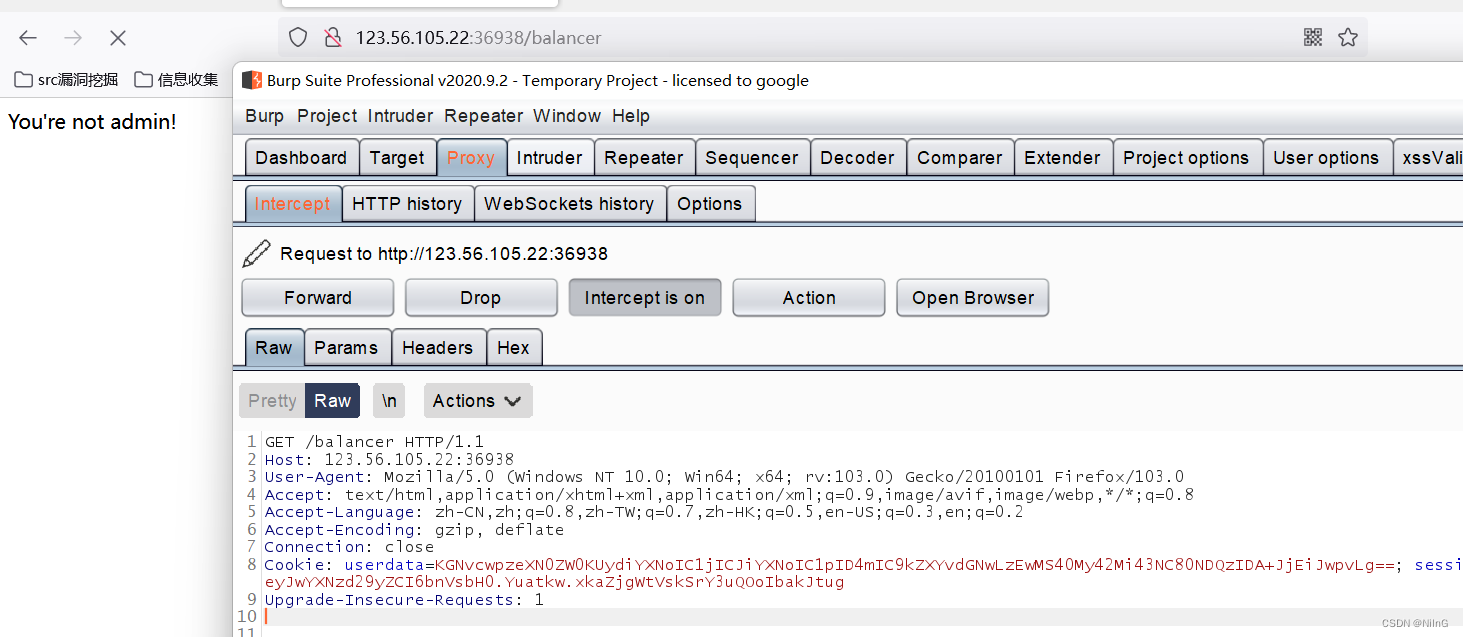
Task: Open the Burp menu
Action: [x=264, y=116]
